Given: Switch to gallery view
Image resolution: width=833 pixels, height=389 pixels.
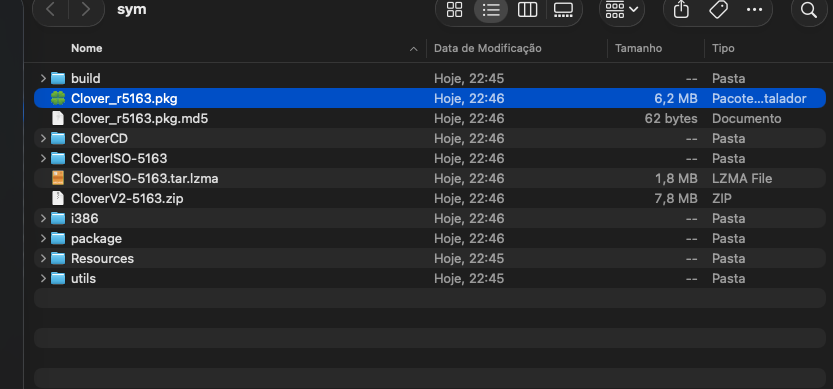Looking at the screenshot, I should [563, 10].
